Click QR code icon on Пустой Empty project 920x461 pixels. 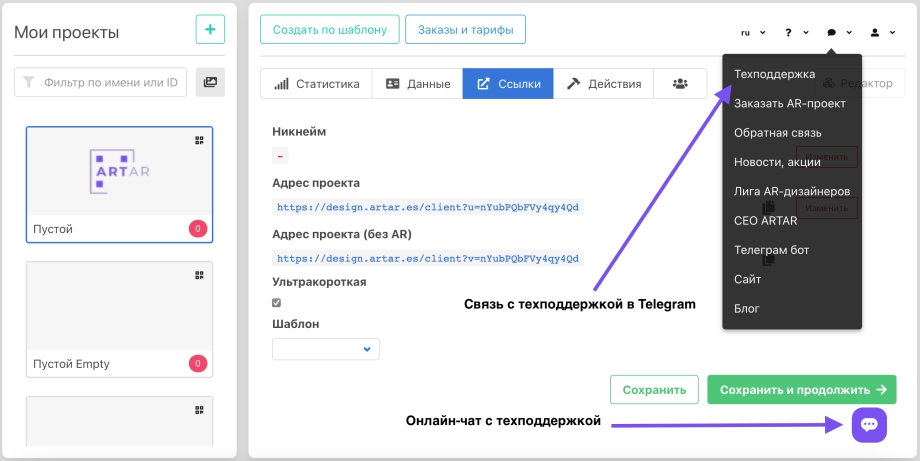click(x=199, y=275)
